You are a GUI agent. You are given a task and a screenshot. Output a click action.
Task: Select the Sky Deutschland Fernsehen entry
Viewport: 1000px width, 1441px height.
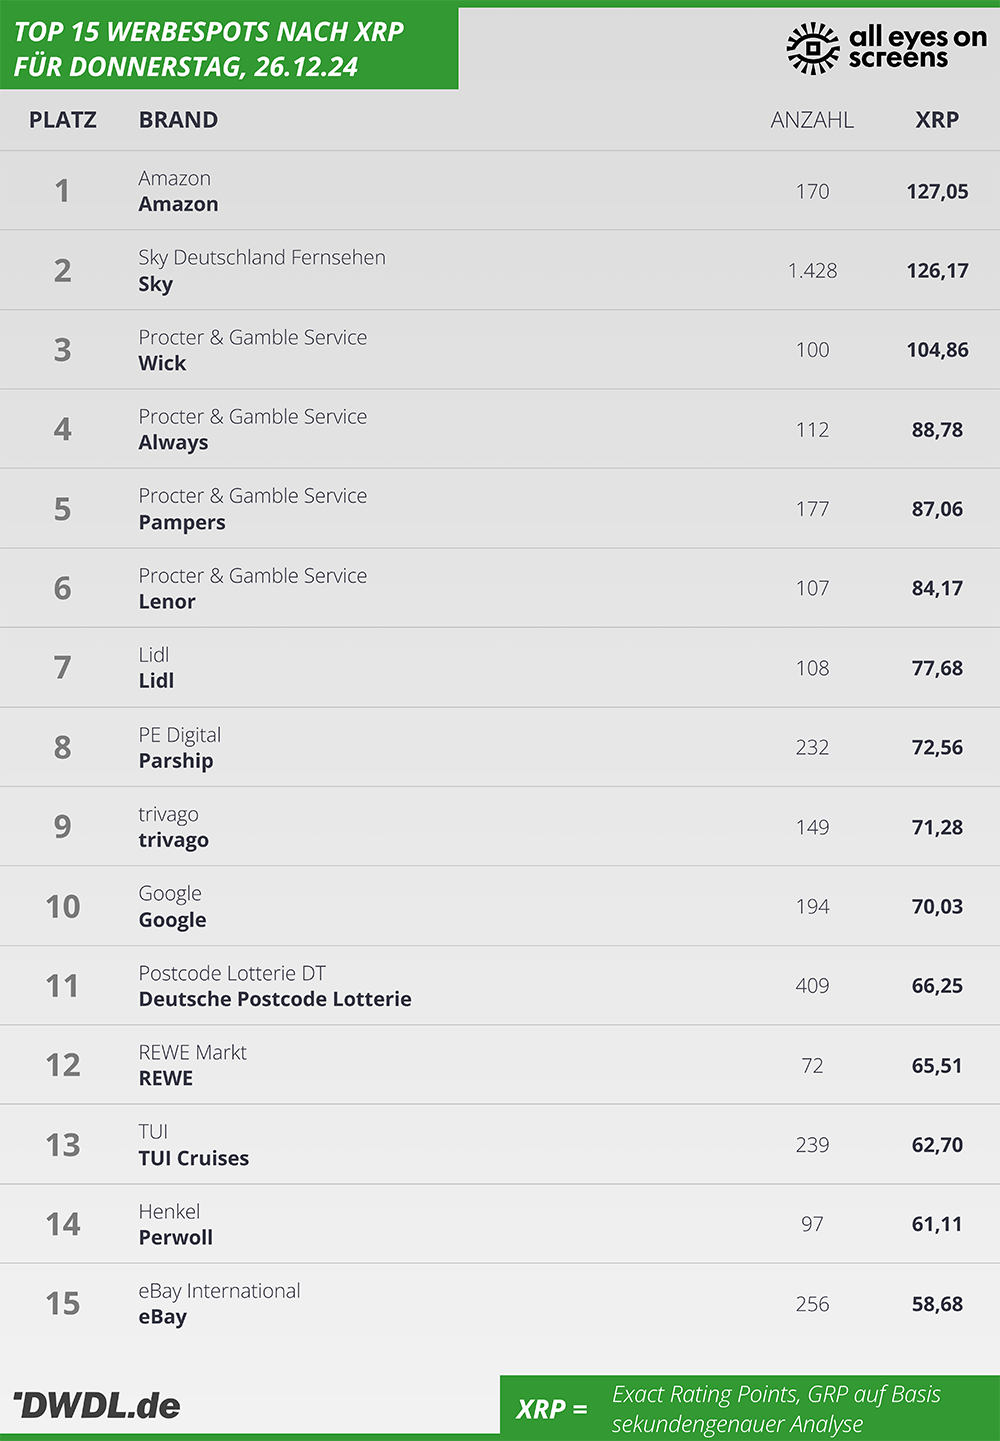tap(262, 257)
